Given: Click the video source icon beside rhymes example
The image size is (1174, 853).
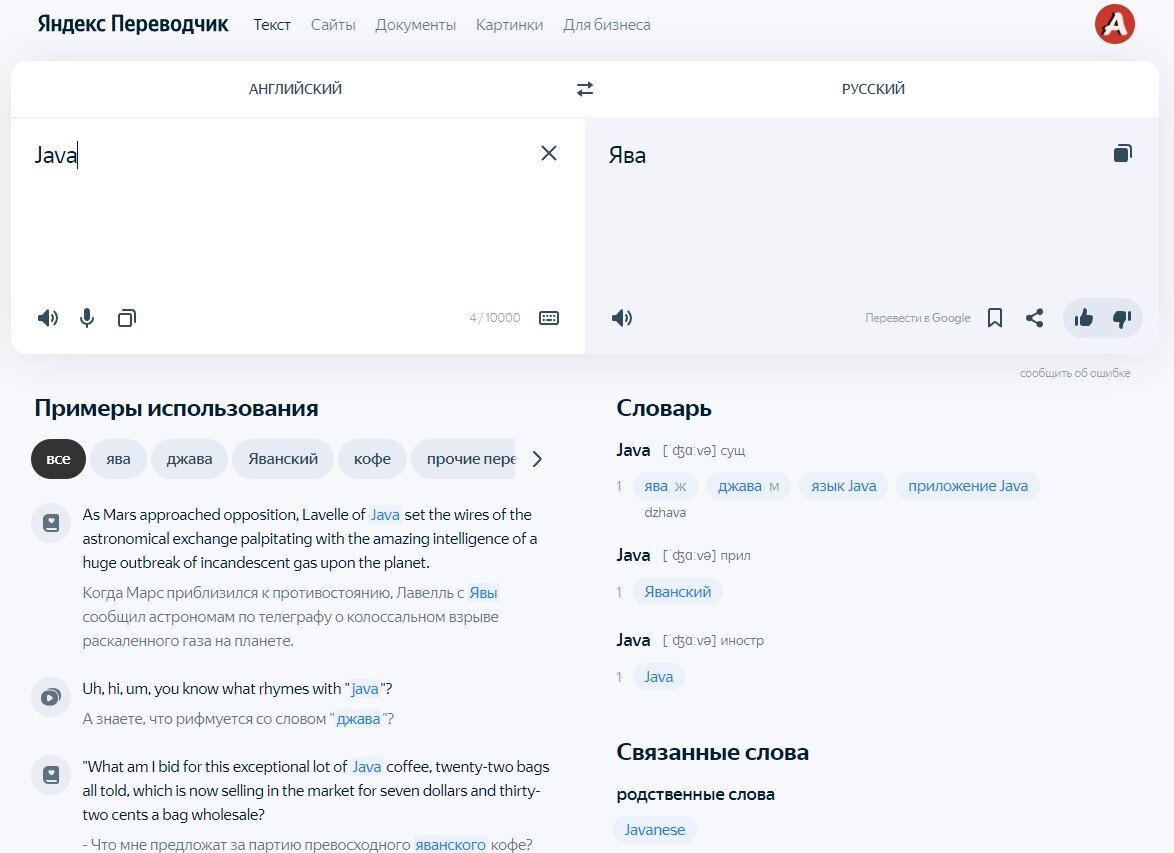Looking at the screenshot, I should pos(51,697).
